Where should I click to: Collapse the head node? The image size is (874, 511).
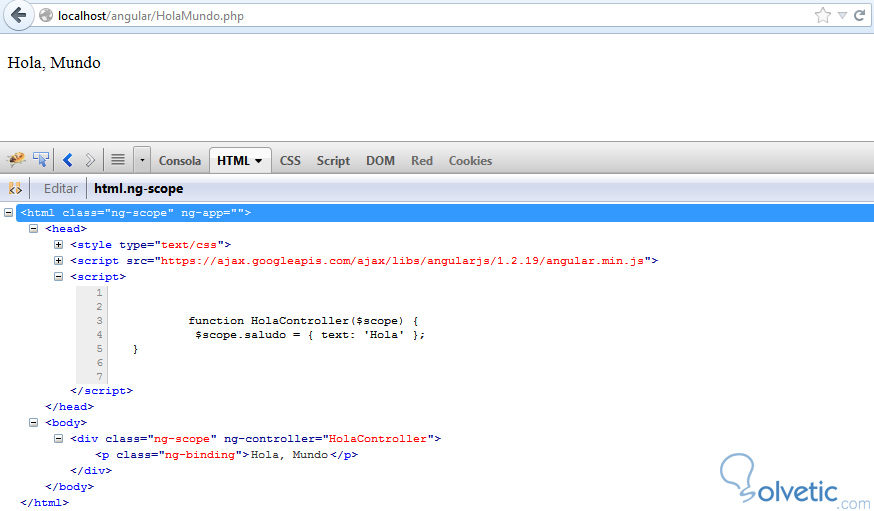point(33,228)
